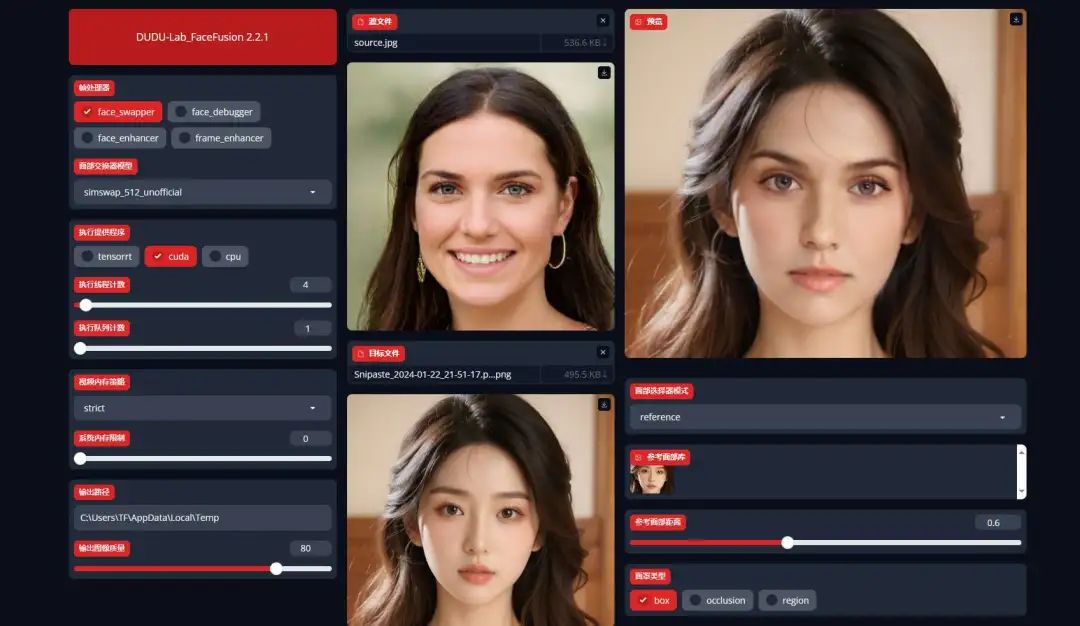The width and height of the screenshot is (1080, 626).
Task: Select the reference face thumbnail in the gallery
Action: coord(652,480)
